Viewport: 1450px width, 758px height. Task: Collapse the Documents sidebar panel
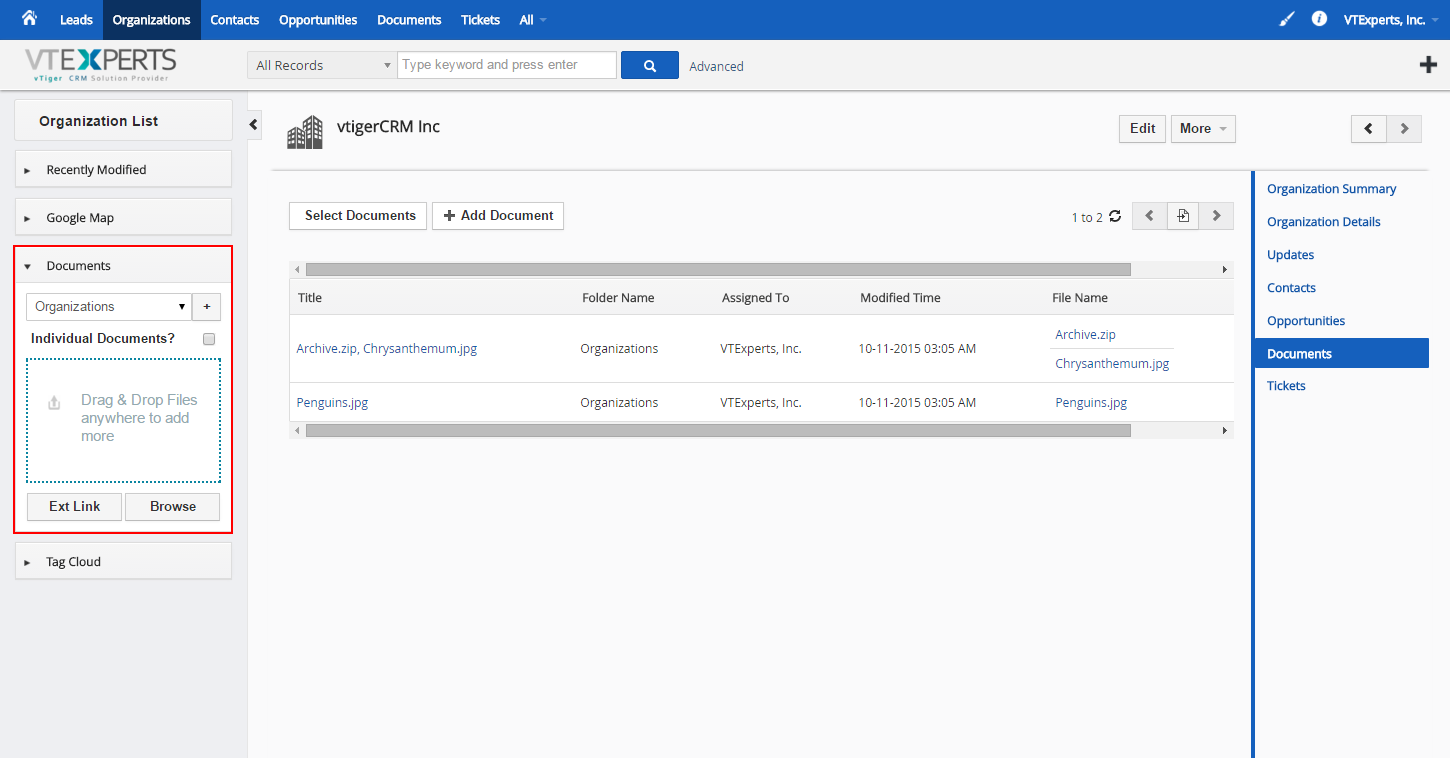[x=123, y=266]
